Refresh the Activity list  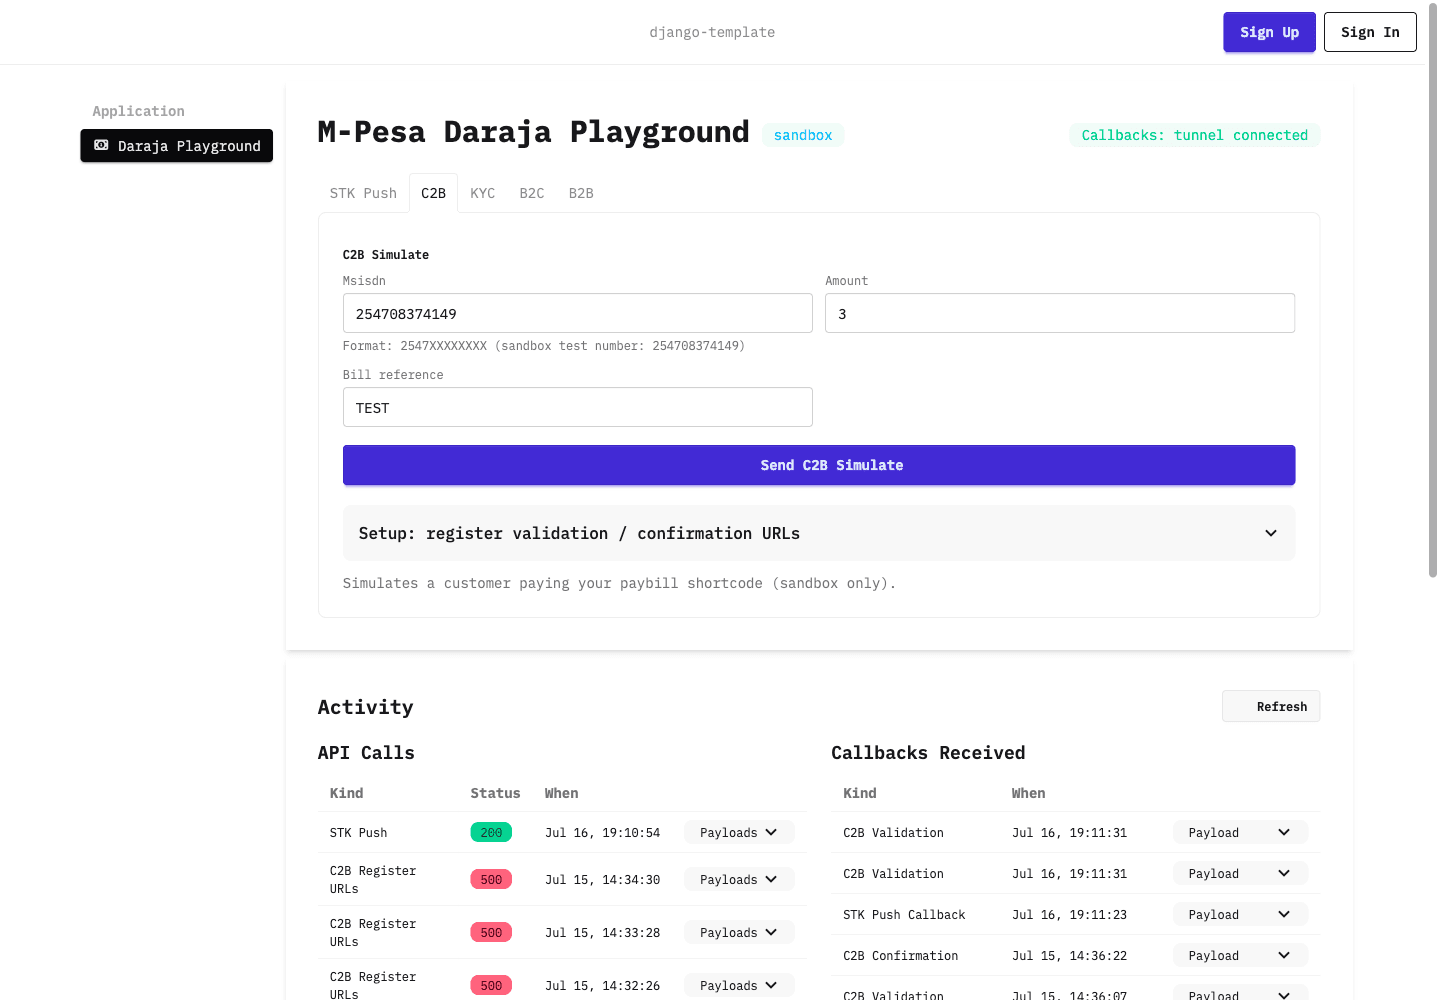(1271, 706)
